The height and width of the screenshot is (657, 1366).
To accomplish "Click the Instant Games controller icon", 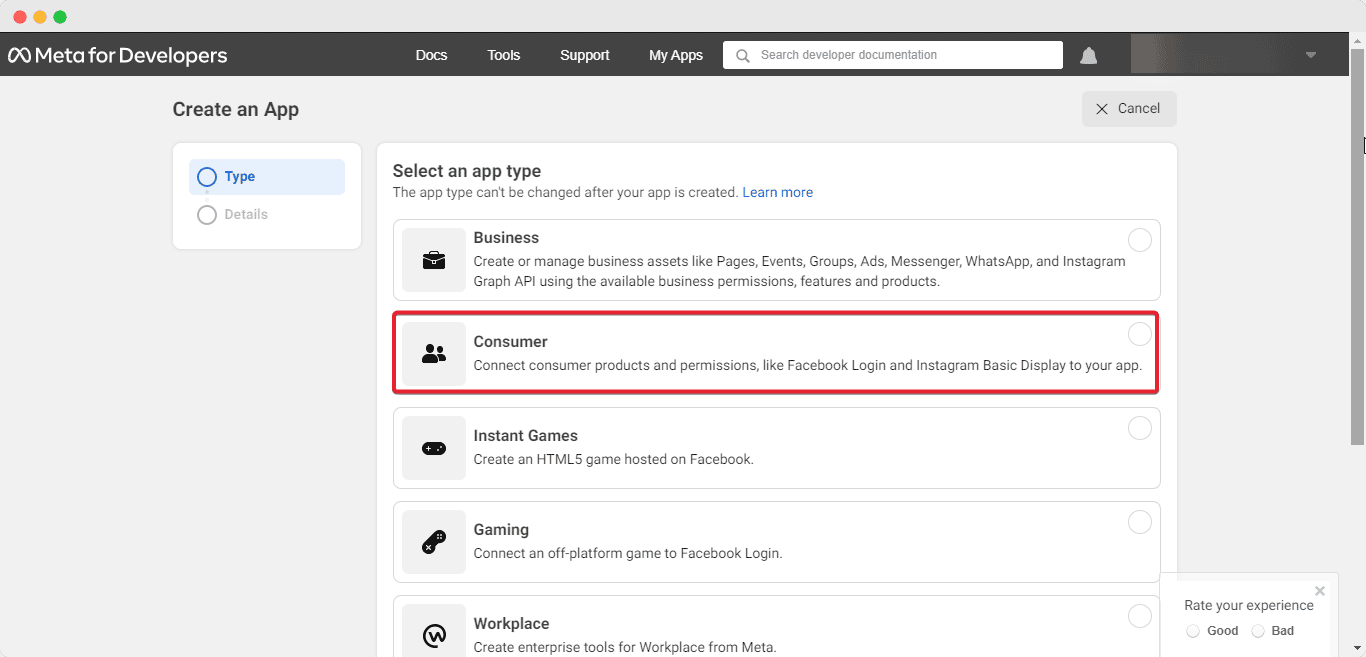I will [x=434, y=448].
